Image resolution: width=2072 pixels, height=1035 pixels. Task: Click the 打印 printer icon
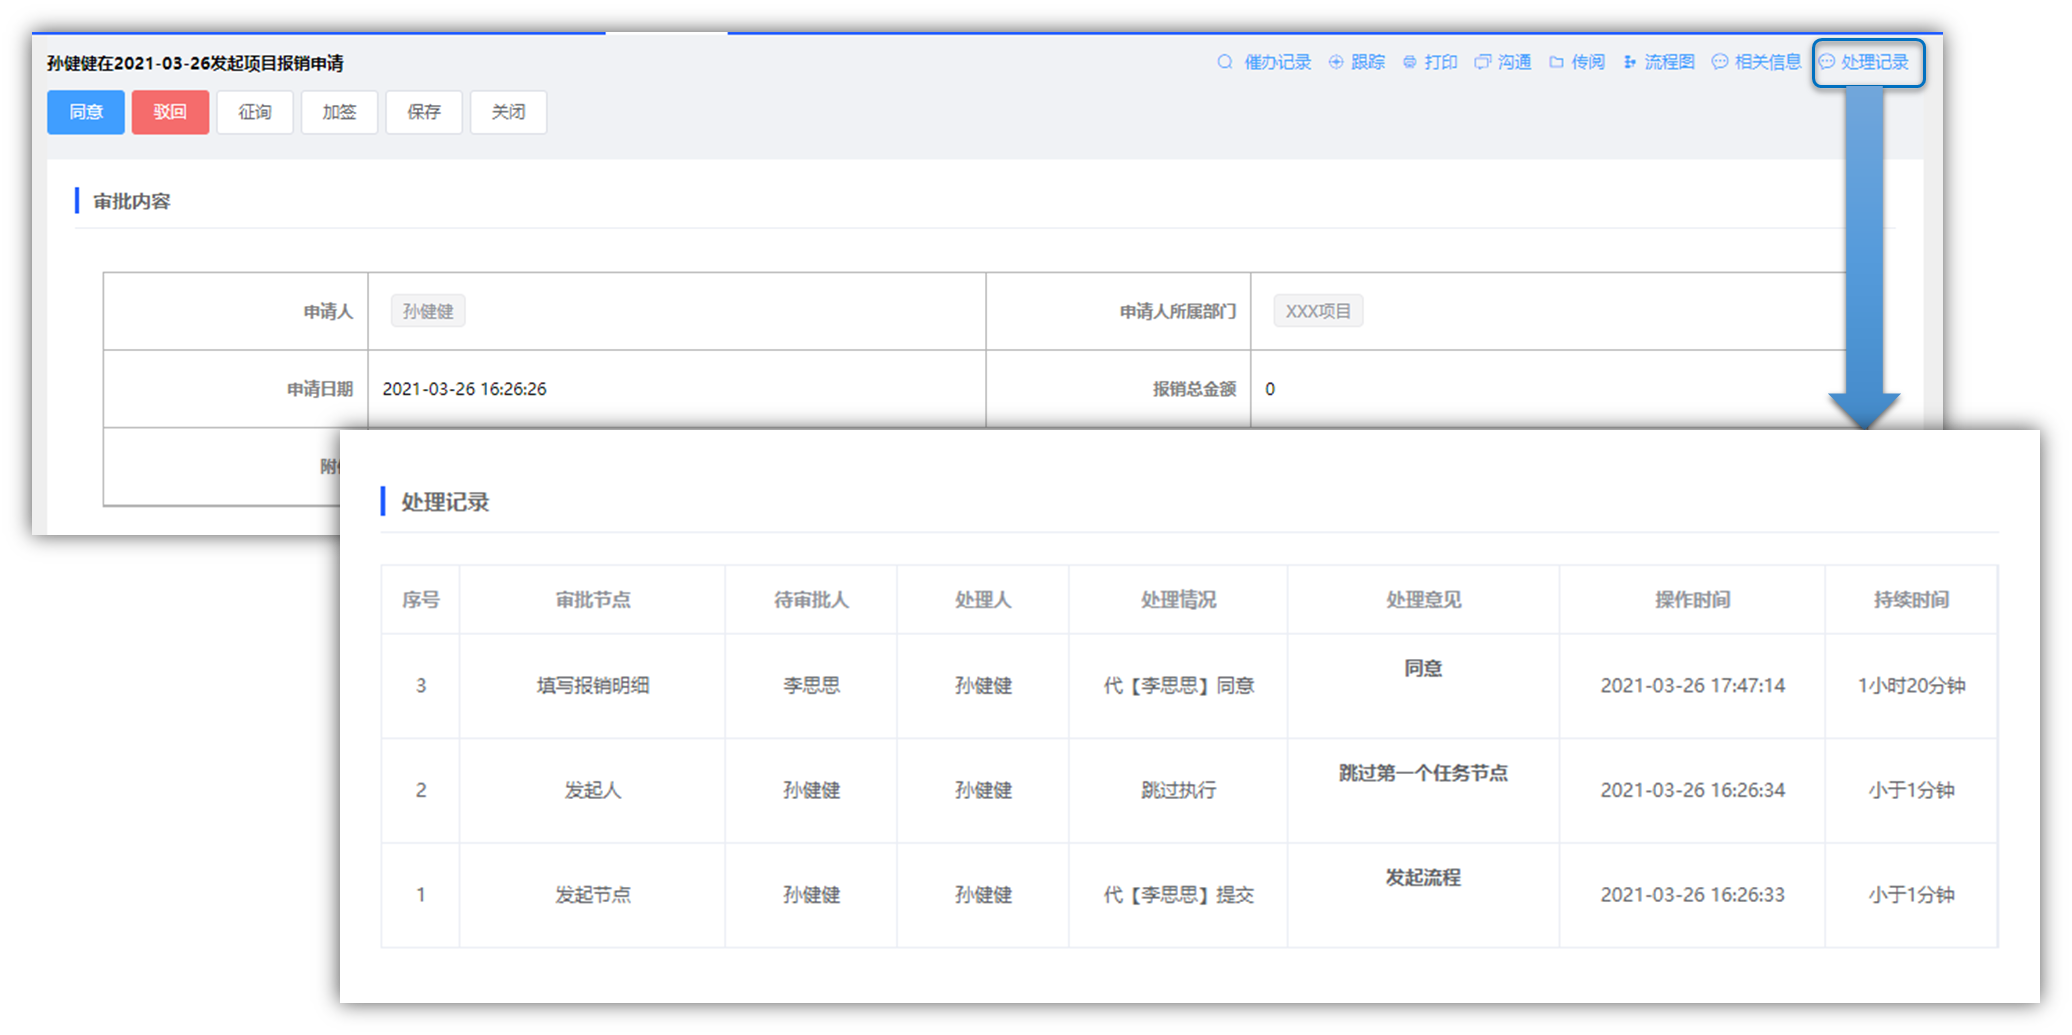click(x=1409, y=62)
